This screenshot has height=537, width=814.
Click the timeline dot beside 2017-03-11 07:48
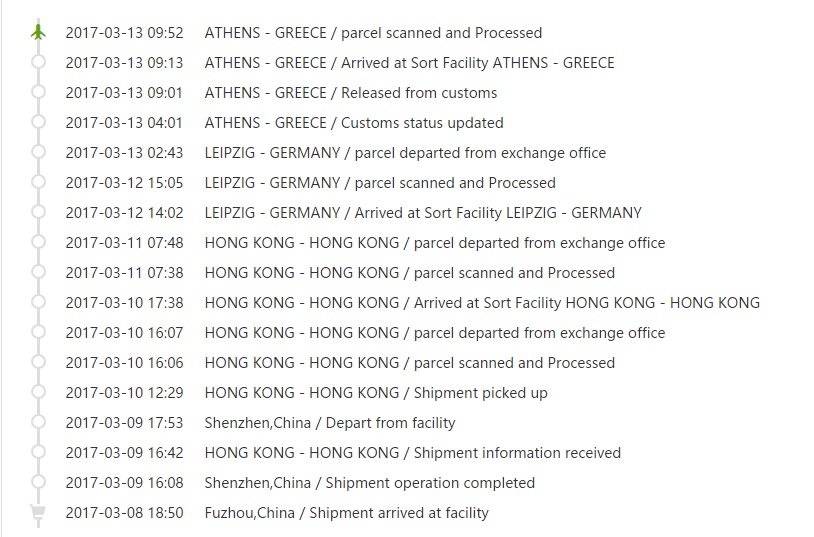(38, 242)
